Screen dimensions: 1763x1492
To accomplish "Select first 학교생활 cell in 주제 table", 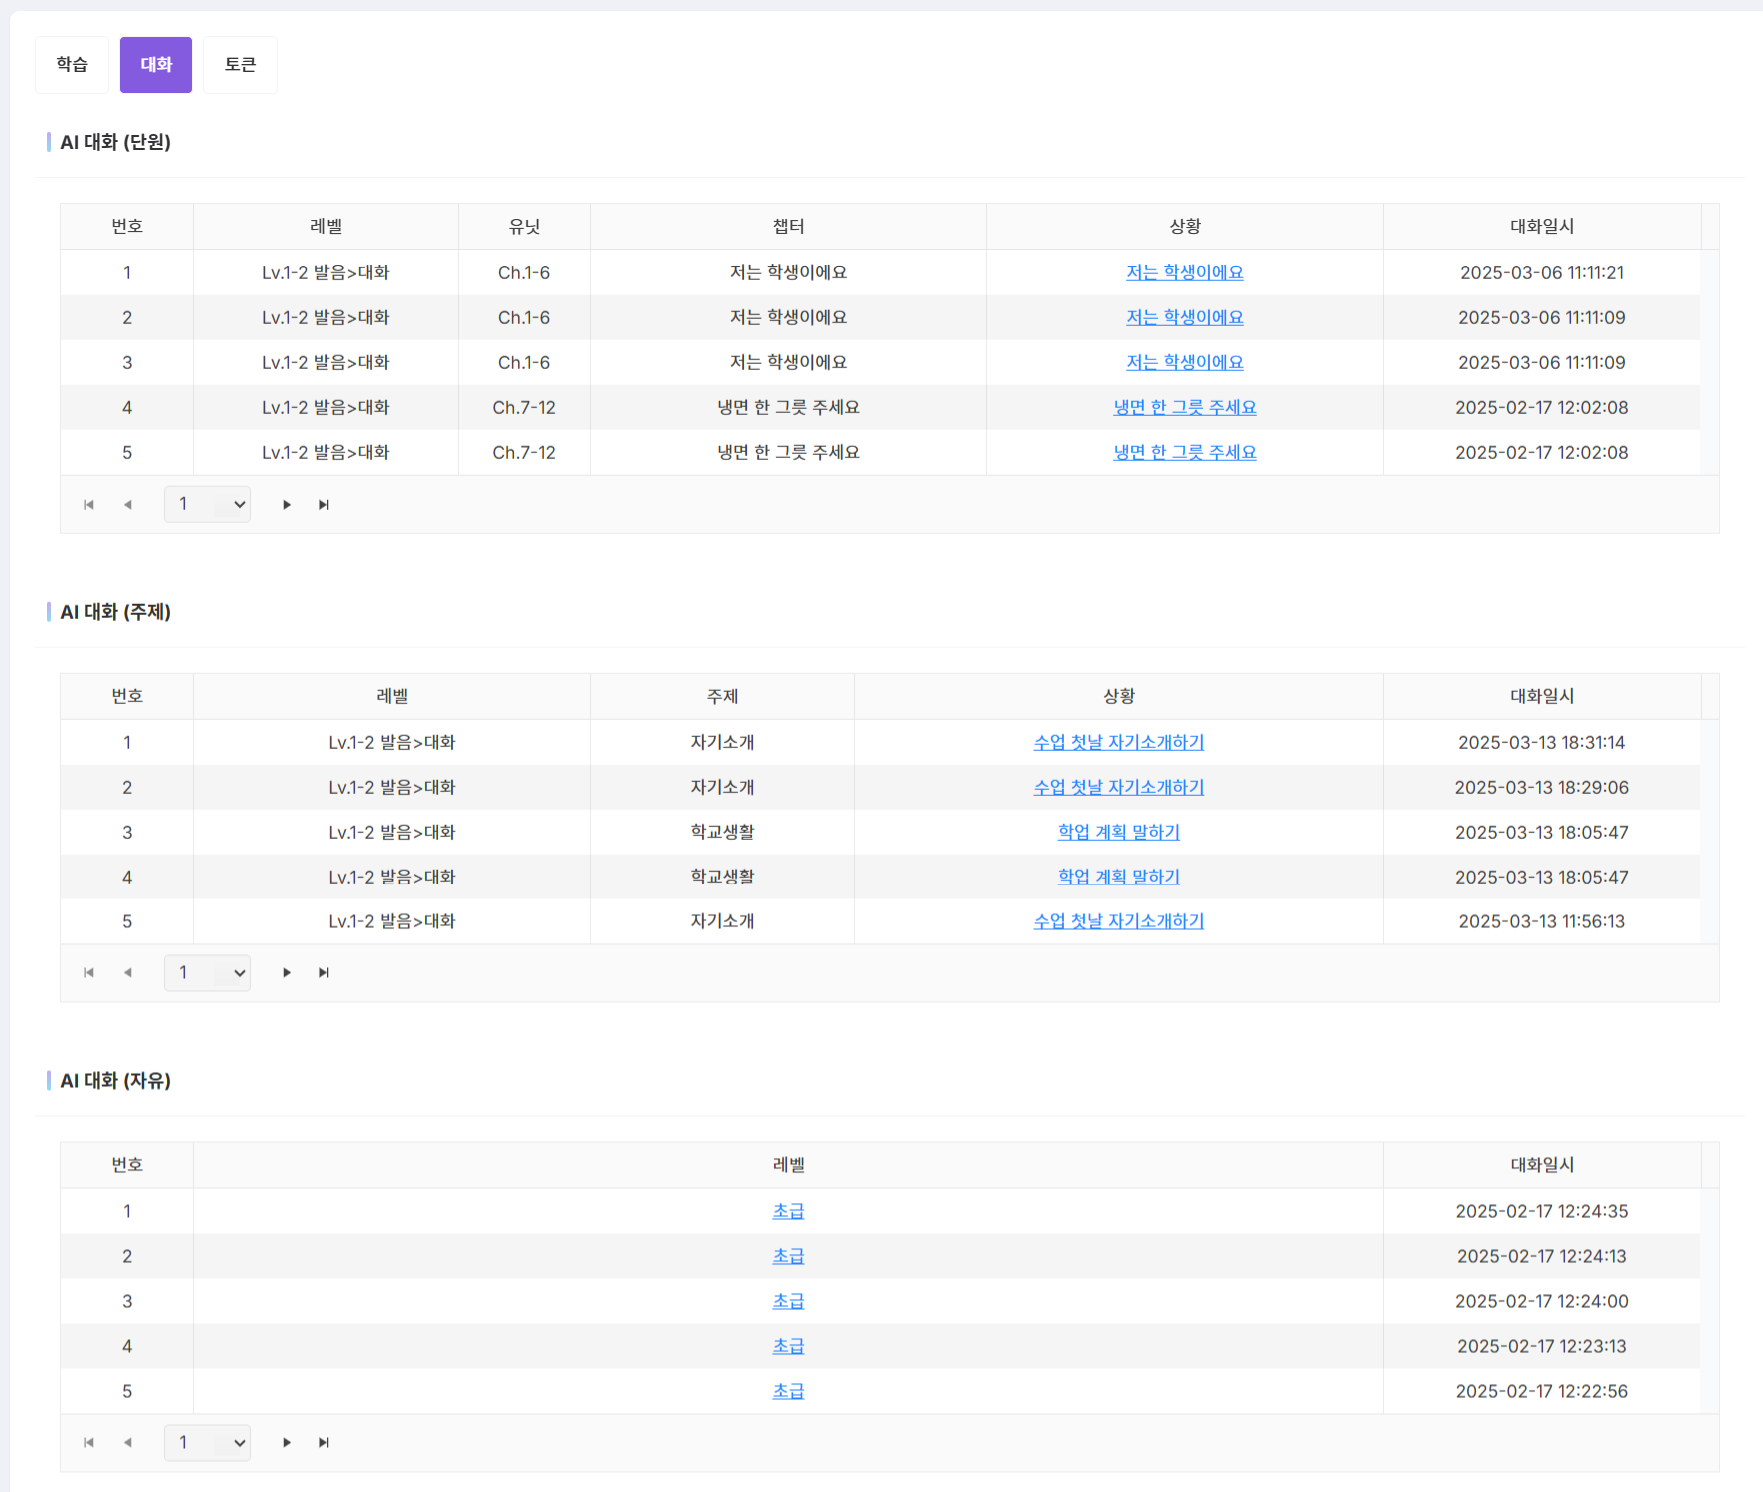I will click(722, 833).
